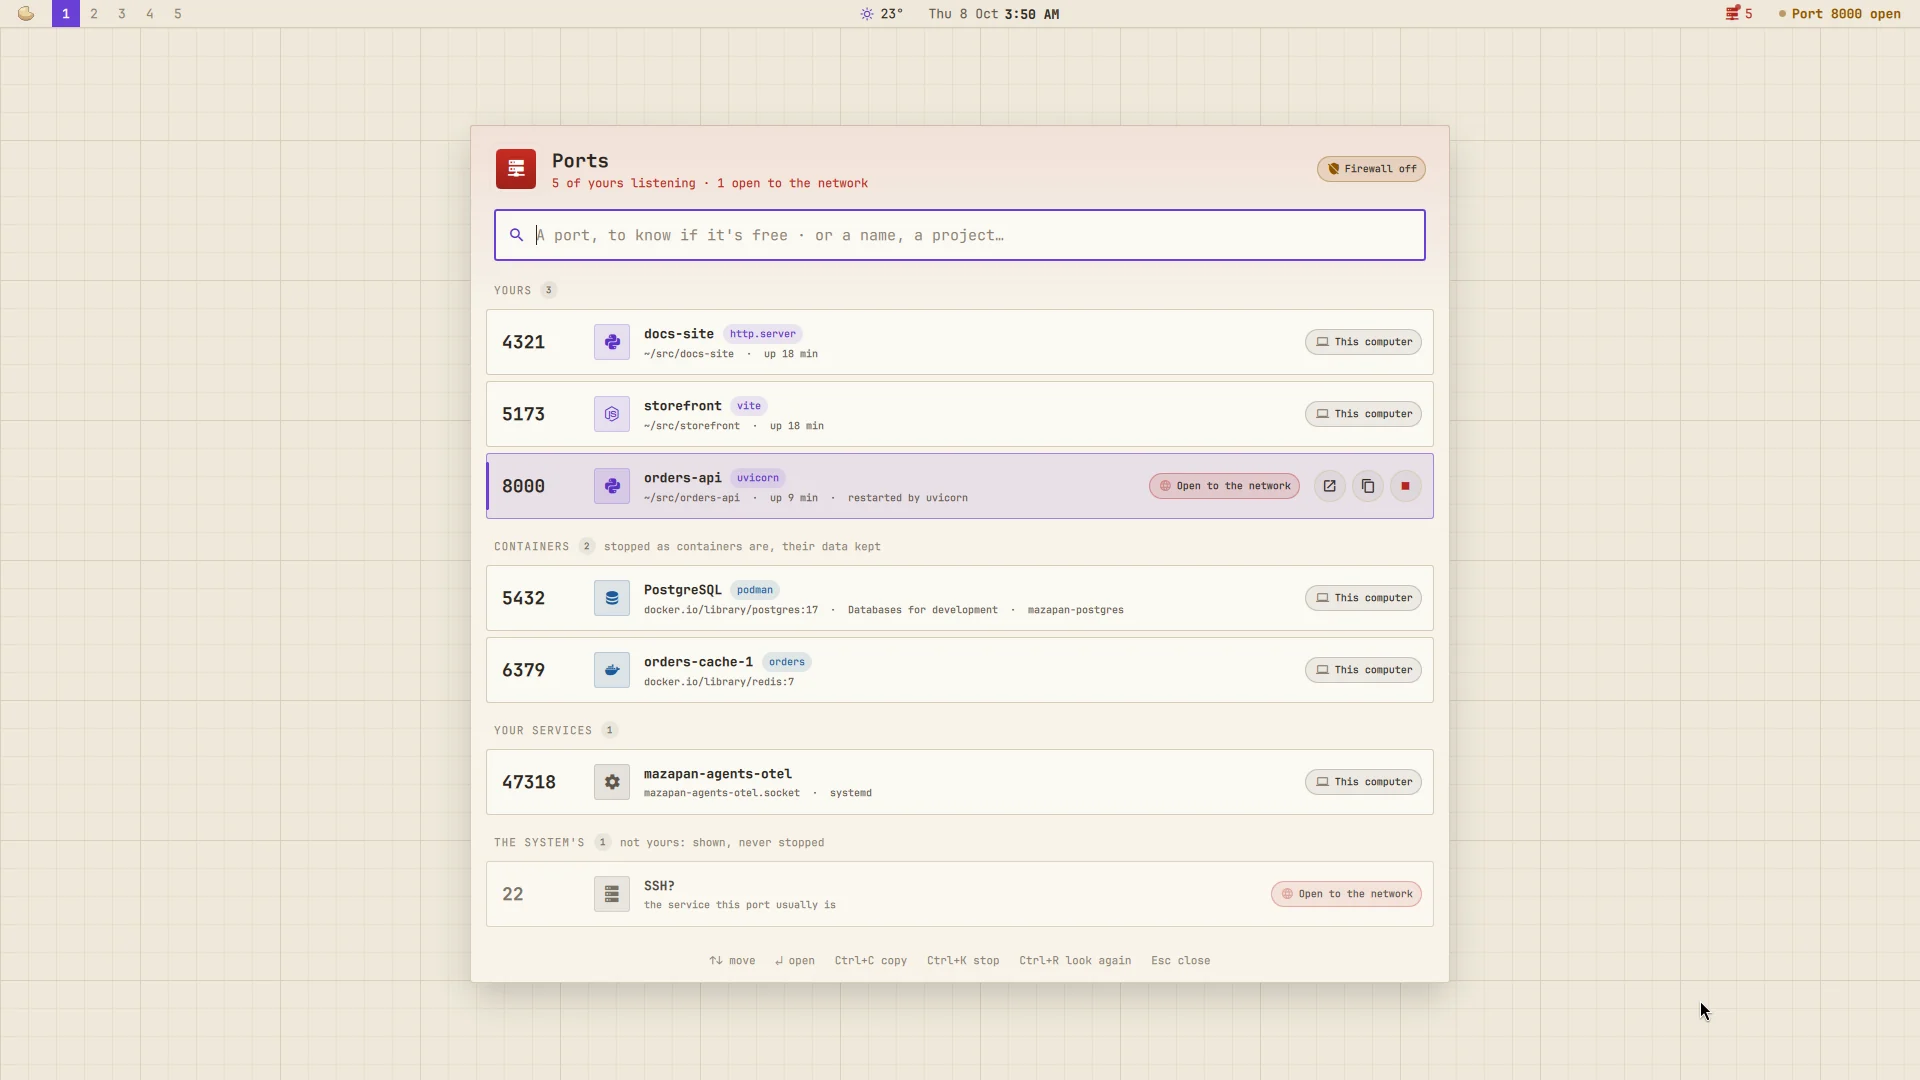The image size is (1920, 1080).
Task: Switch to workspace 2
Action: (94, 14)
